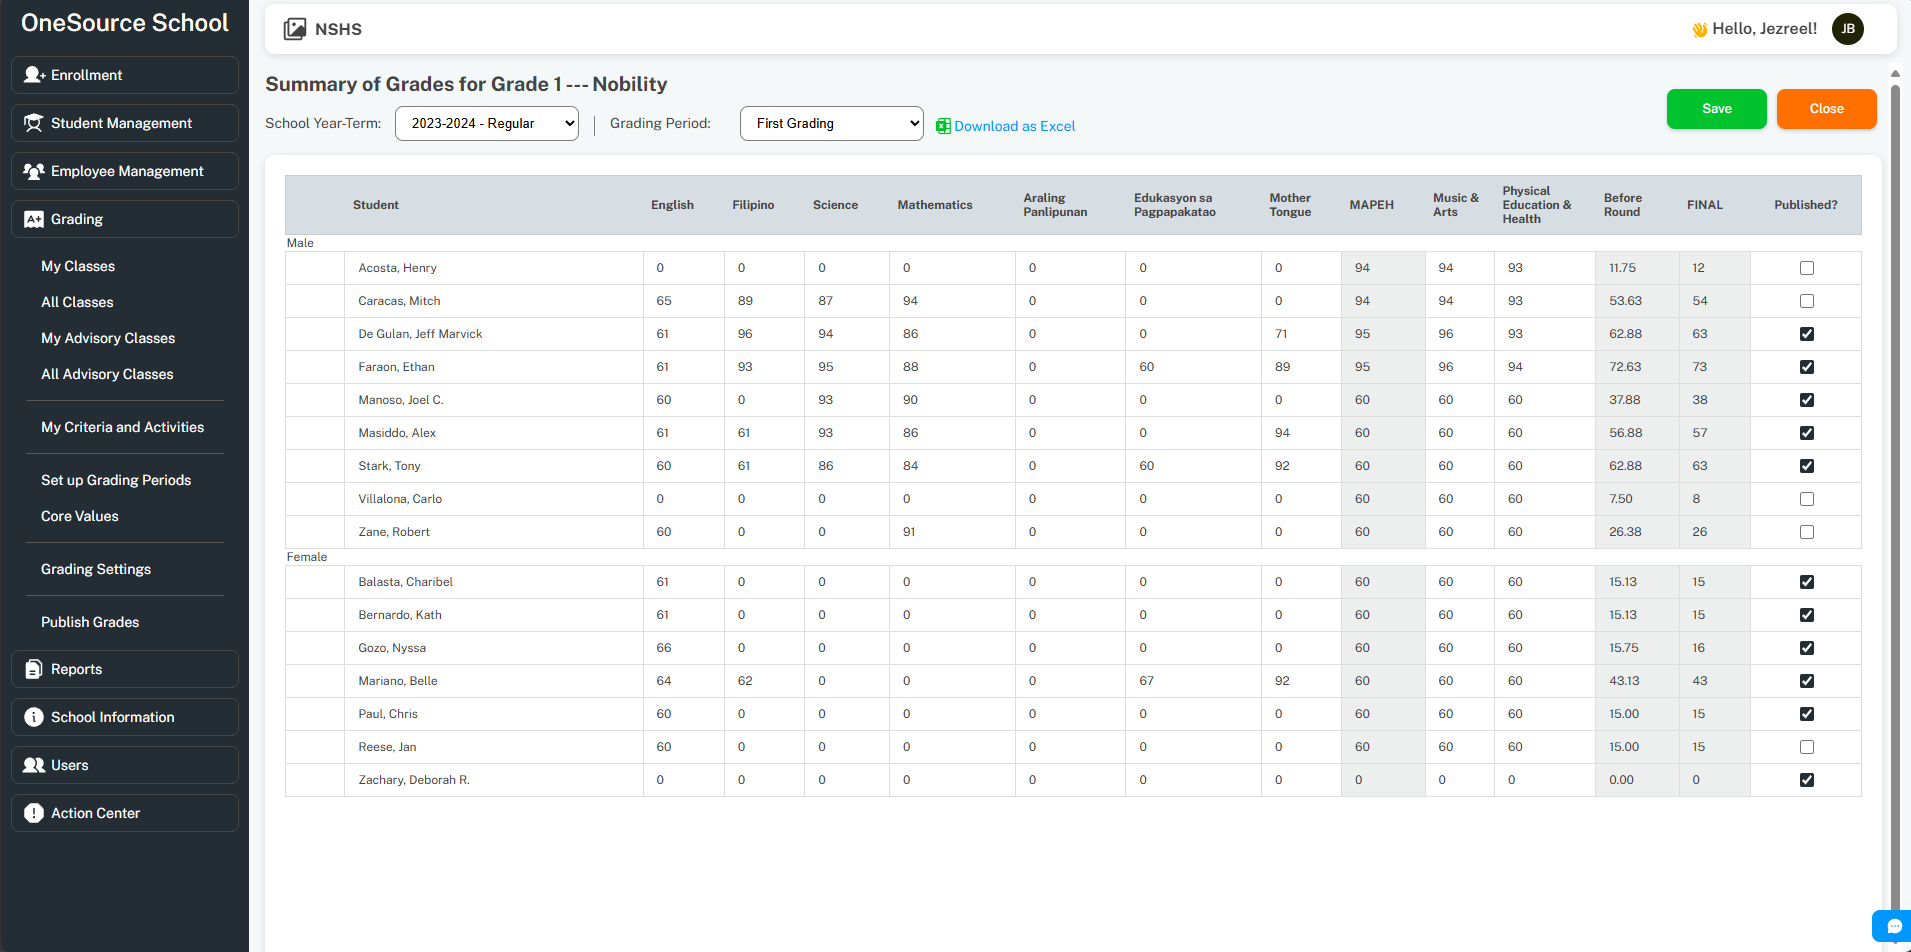This screenshot has height=952, width=1911.
Task: Uncheck Published box for Balasta, Charibel
Action: tap(1806, 582)
